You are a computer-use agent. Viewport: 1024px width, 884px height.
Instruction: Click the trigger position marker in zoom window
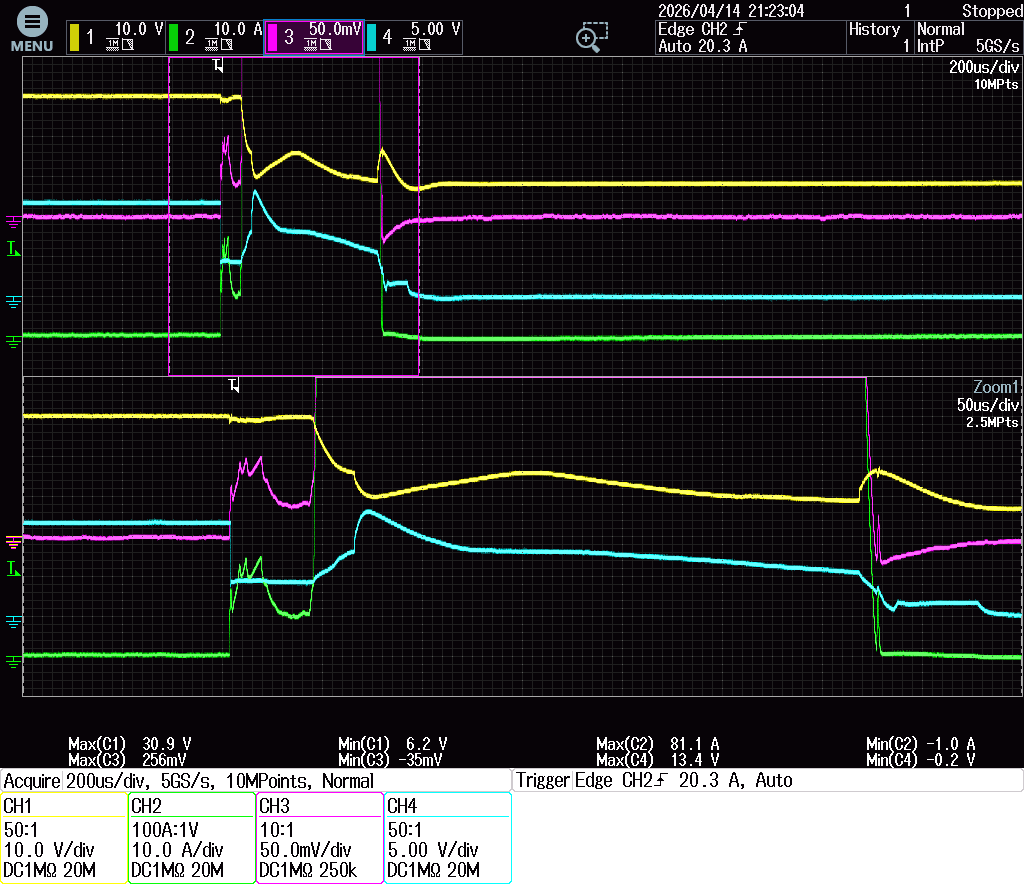(234, 385)
